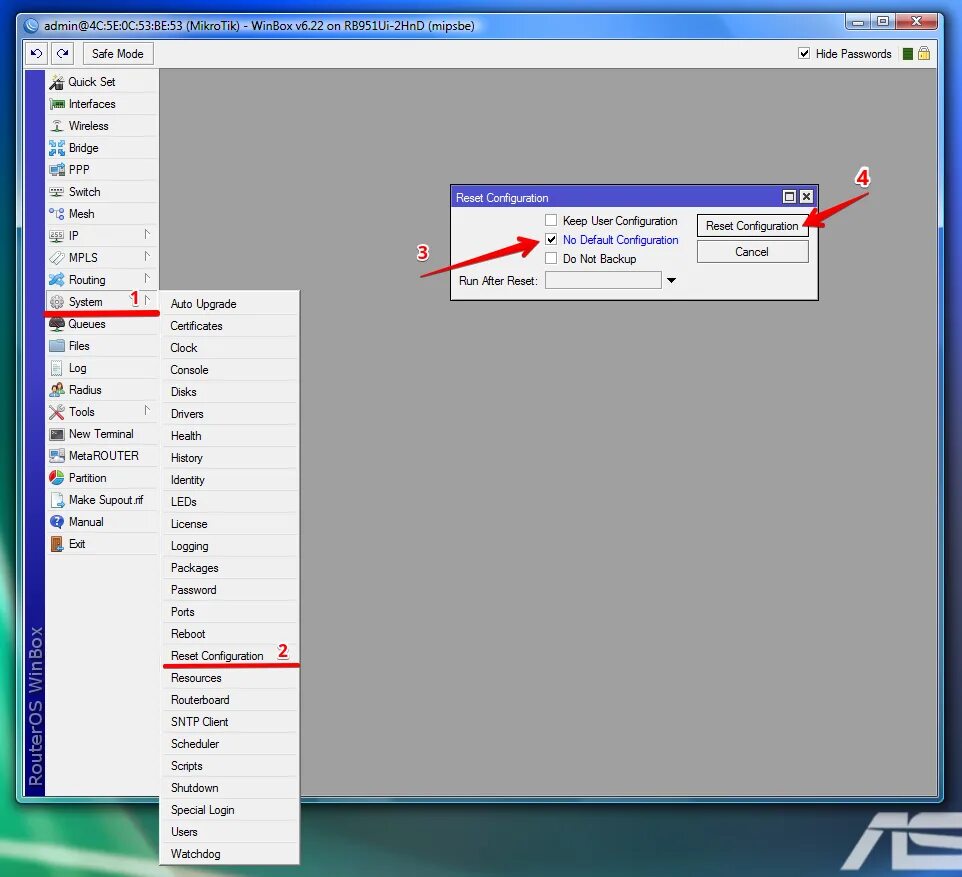Screen dimensions: 962x877
Task: Expand Tools submenu arrow
Action: 147,410
